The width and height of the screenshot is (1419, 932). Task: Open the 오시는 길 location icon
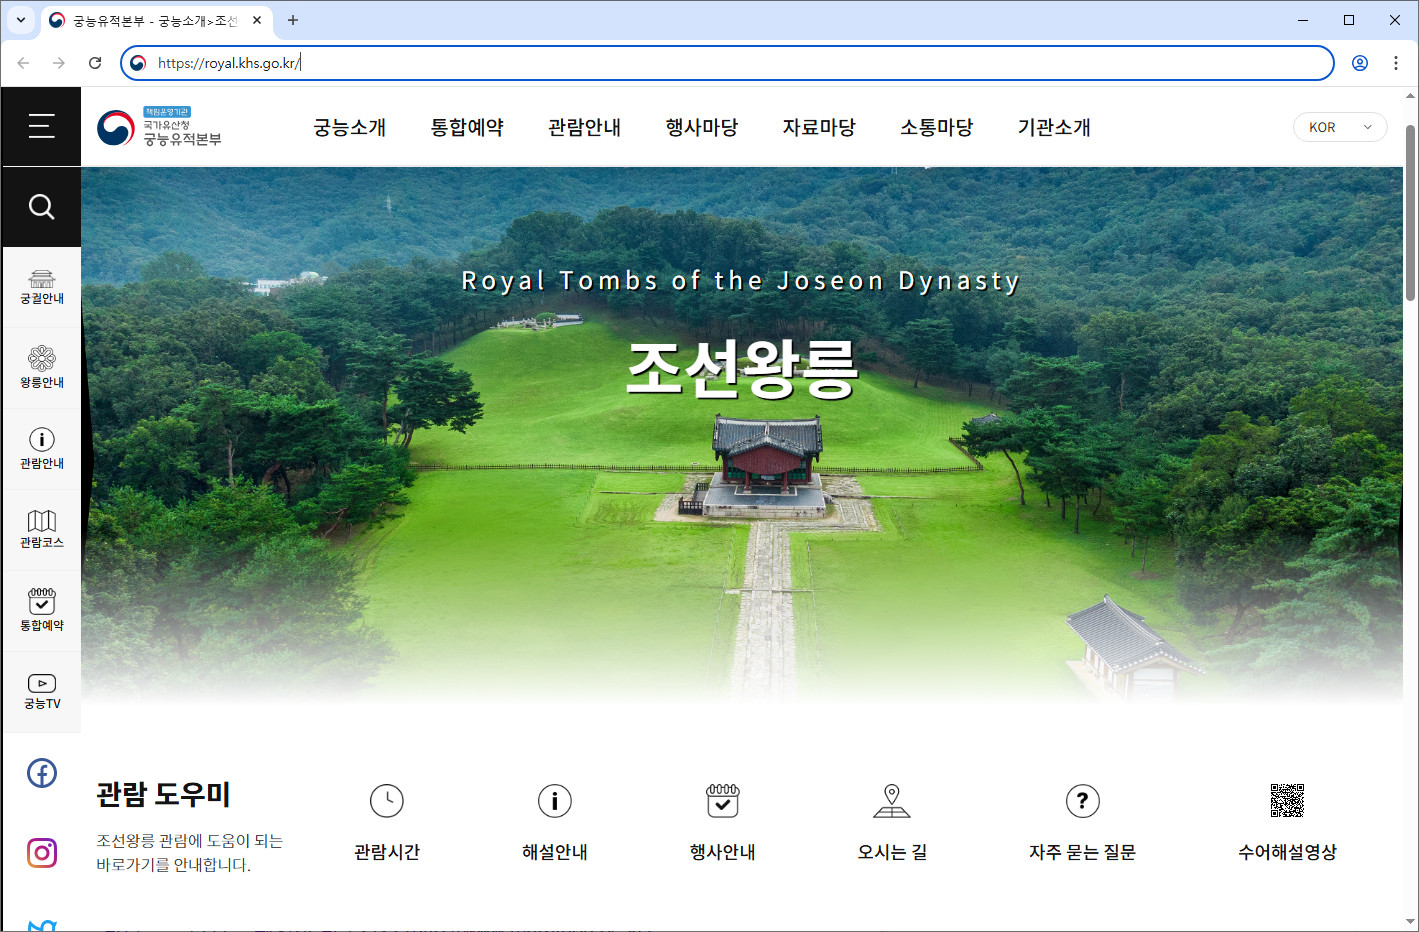click(x=892, y=801)
